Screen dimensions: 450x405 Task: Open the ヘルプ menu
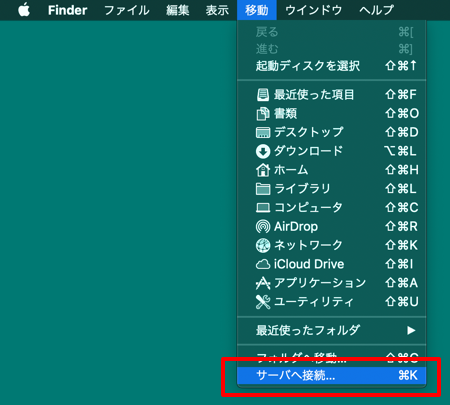point(377,10)
